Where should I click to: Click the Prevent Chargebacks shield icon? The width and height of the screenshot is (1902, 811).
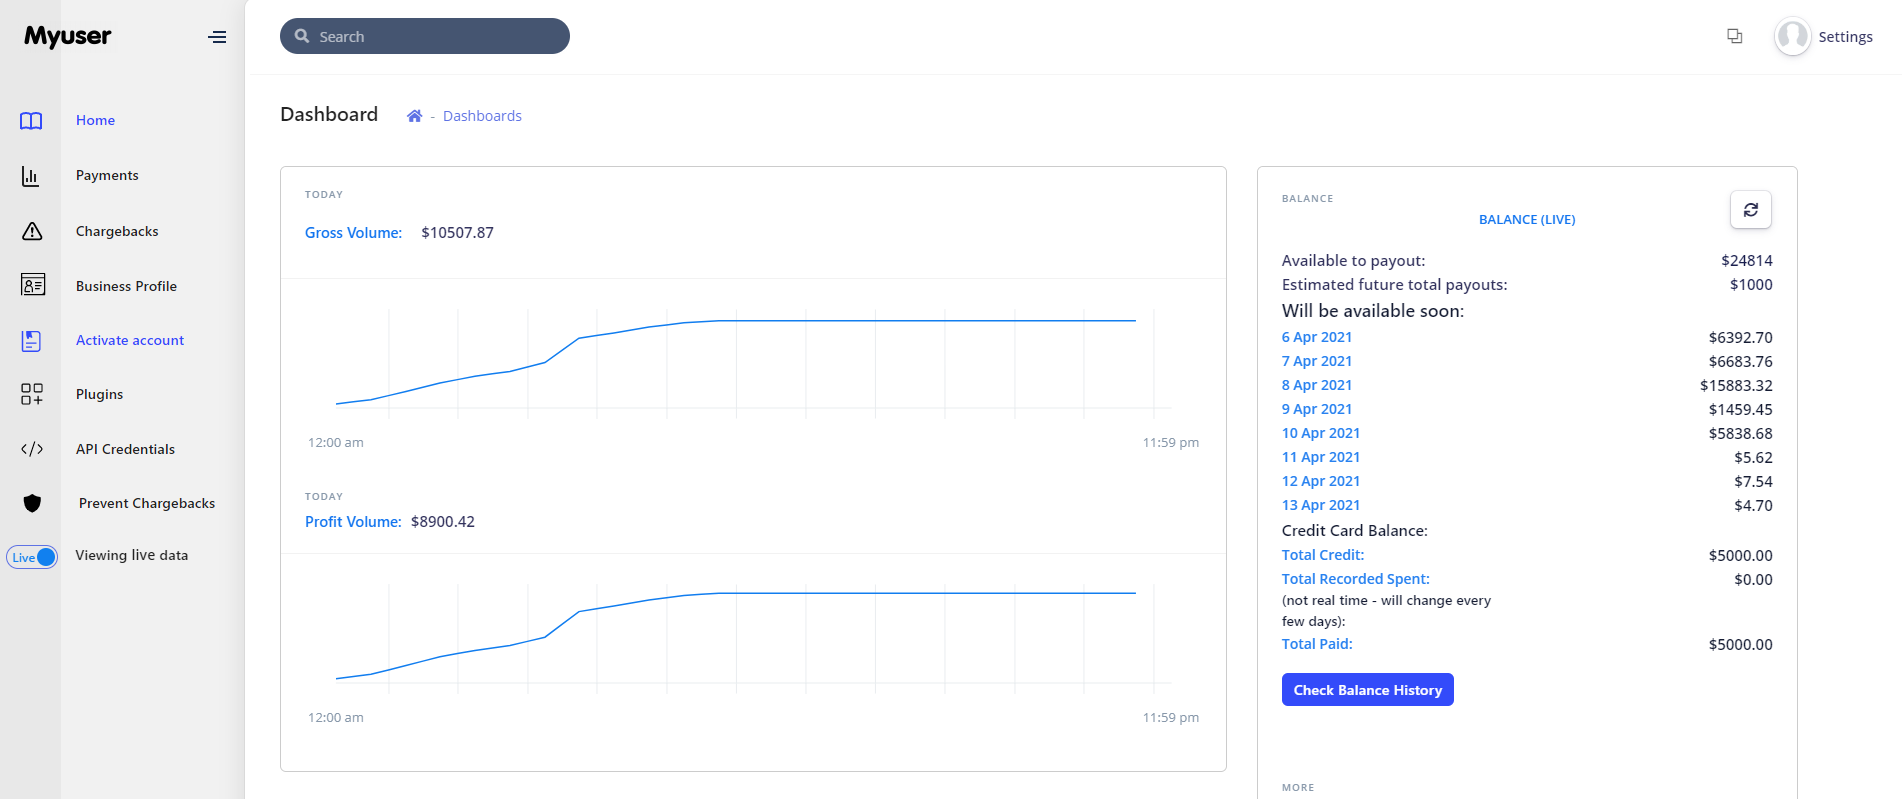click(32, 503)
